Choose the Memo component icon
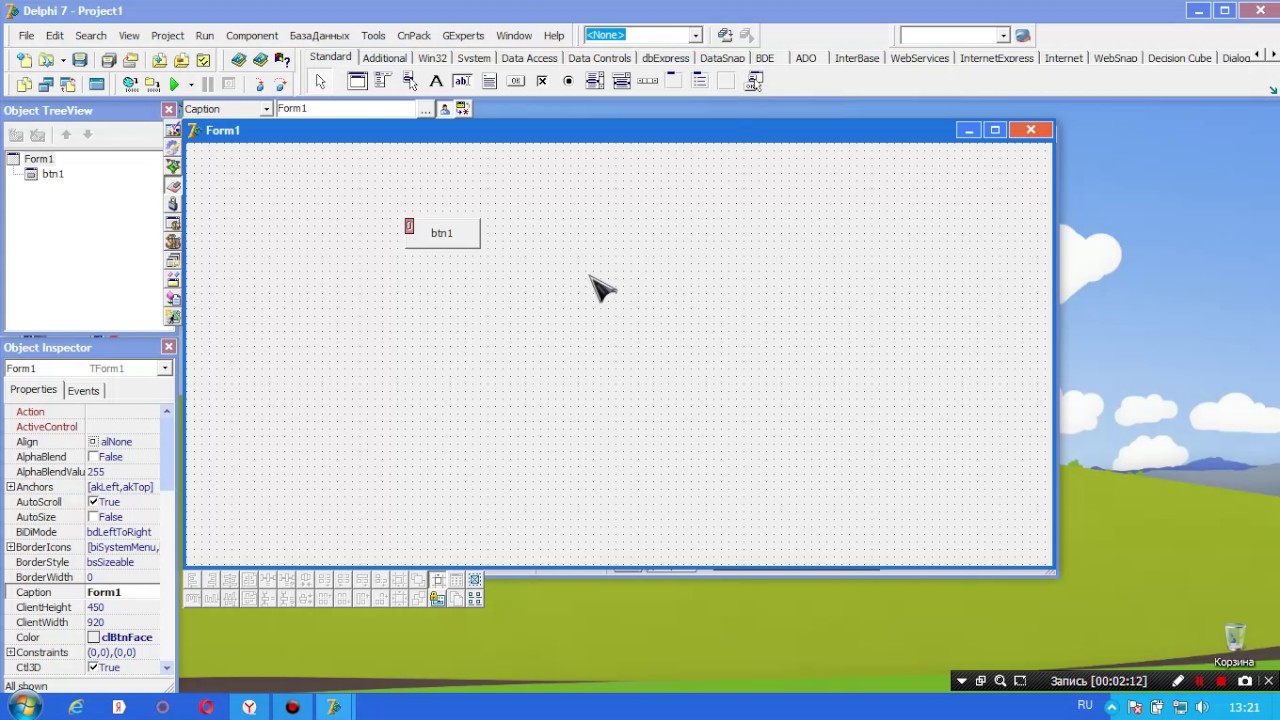Viewport: 1280px width, 720px height. tap(489, 82)
